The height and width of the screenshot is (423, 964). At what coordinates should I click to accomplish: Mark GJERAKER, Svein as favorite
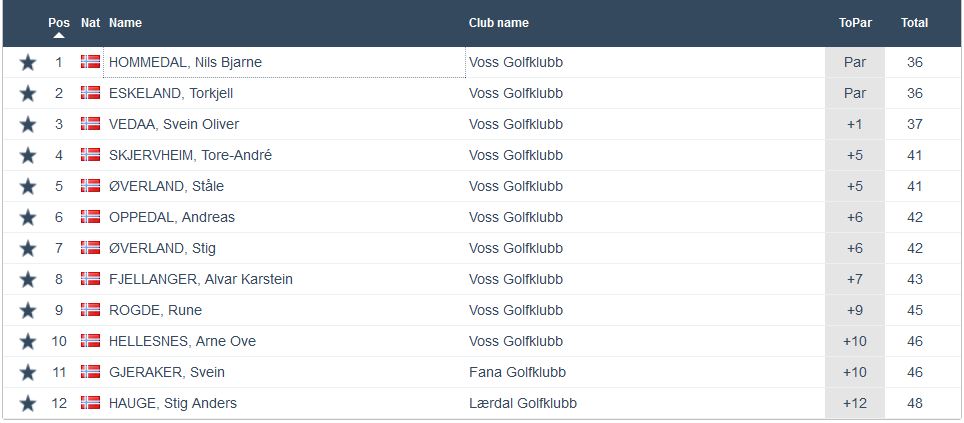coord(28,373)
